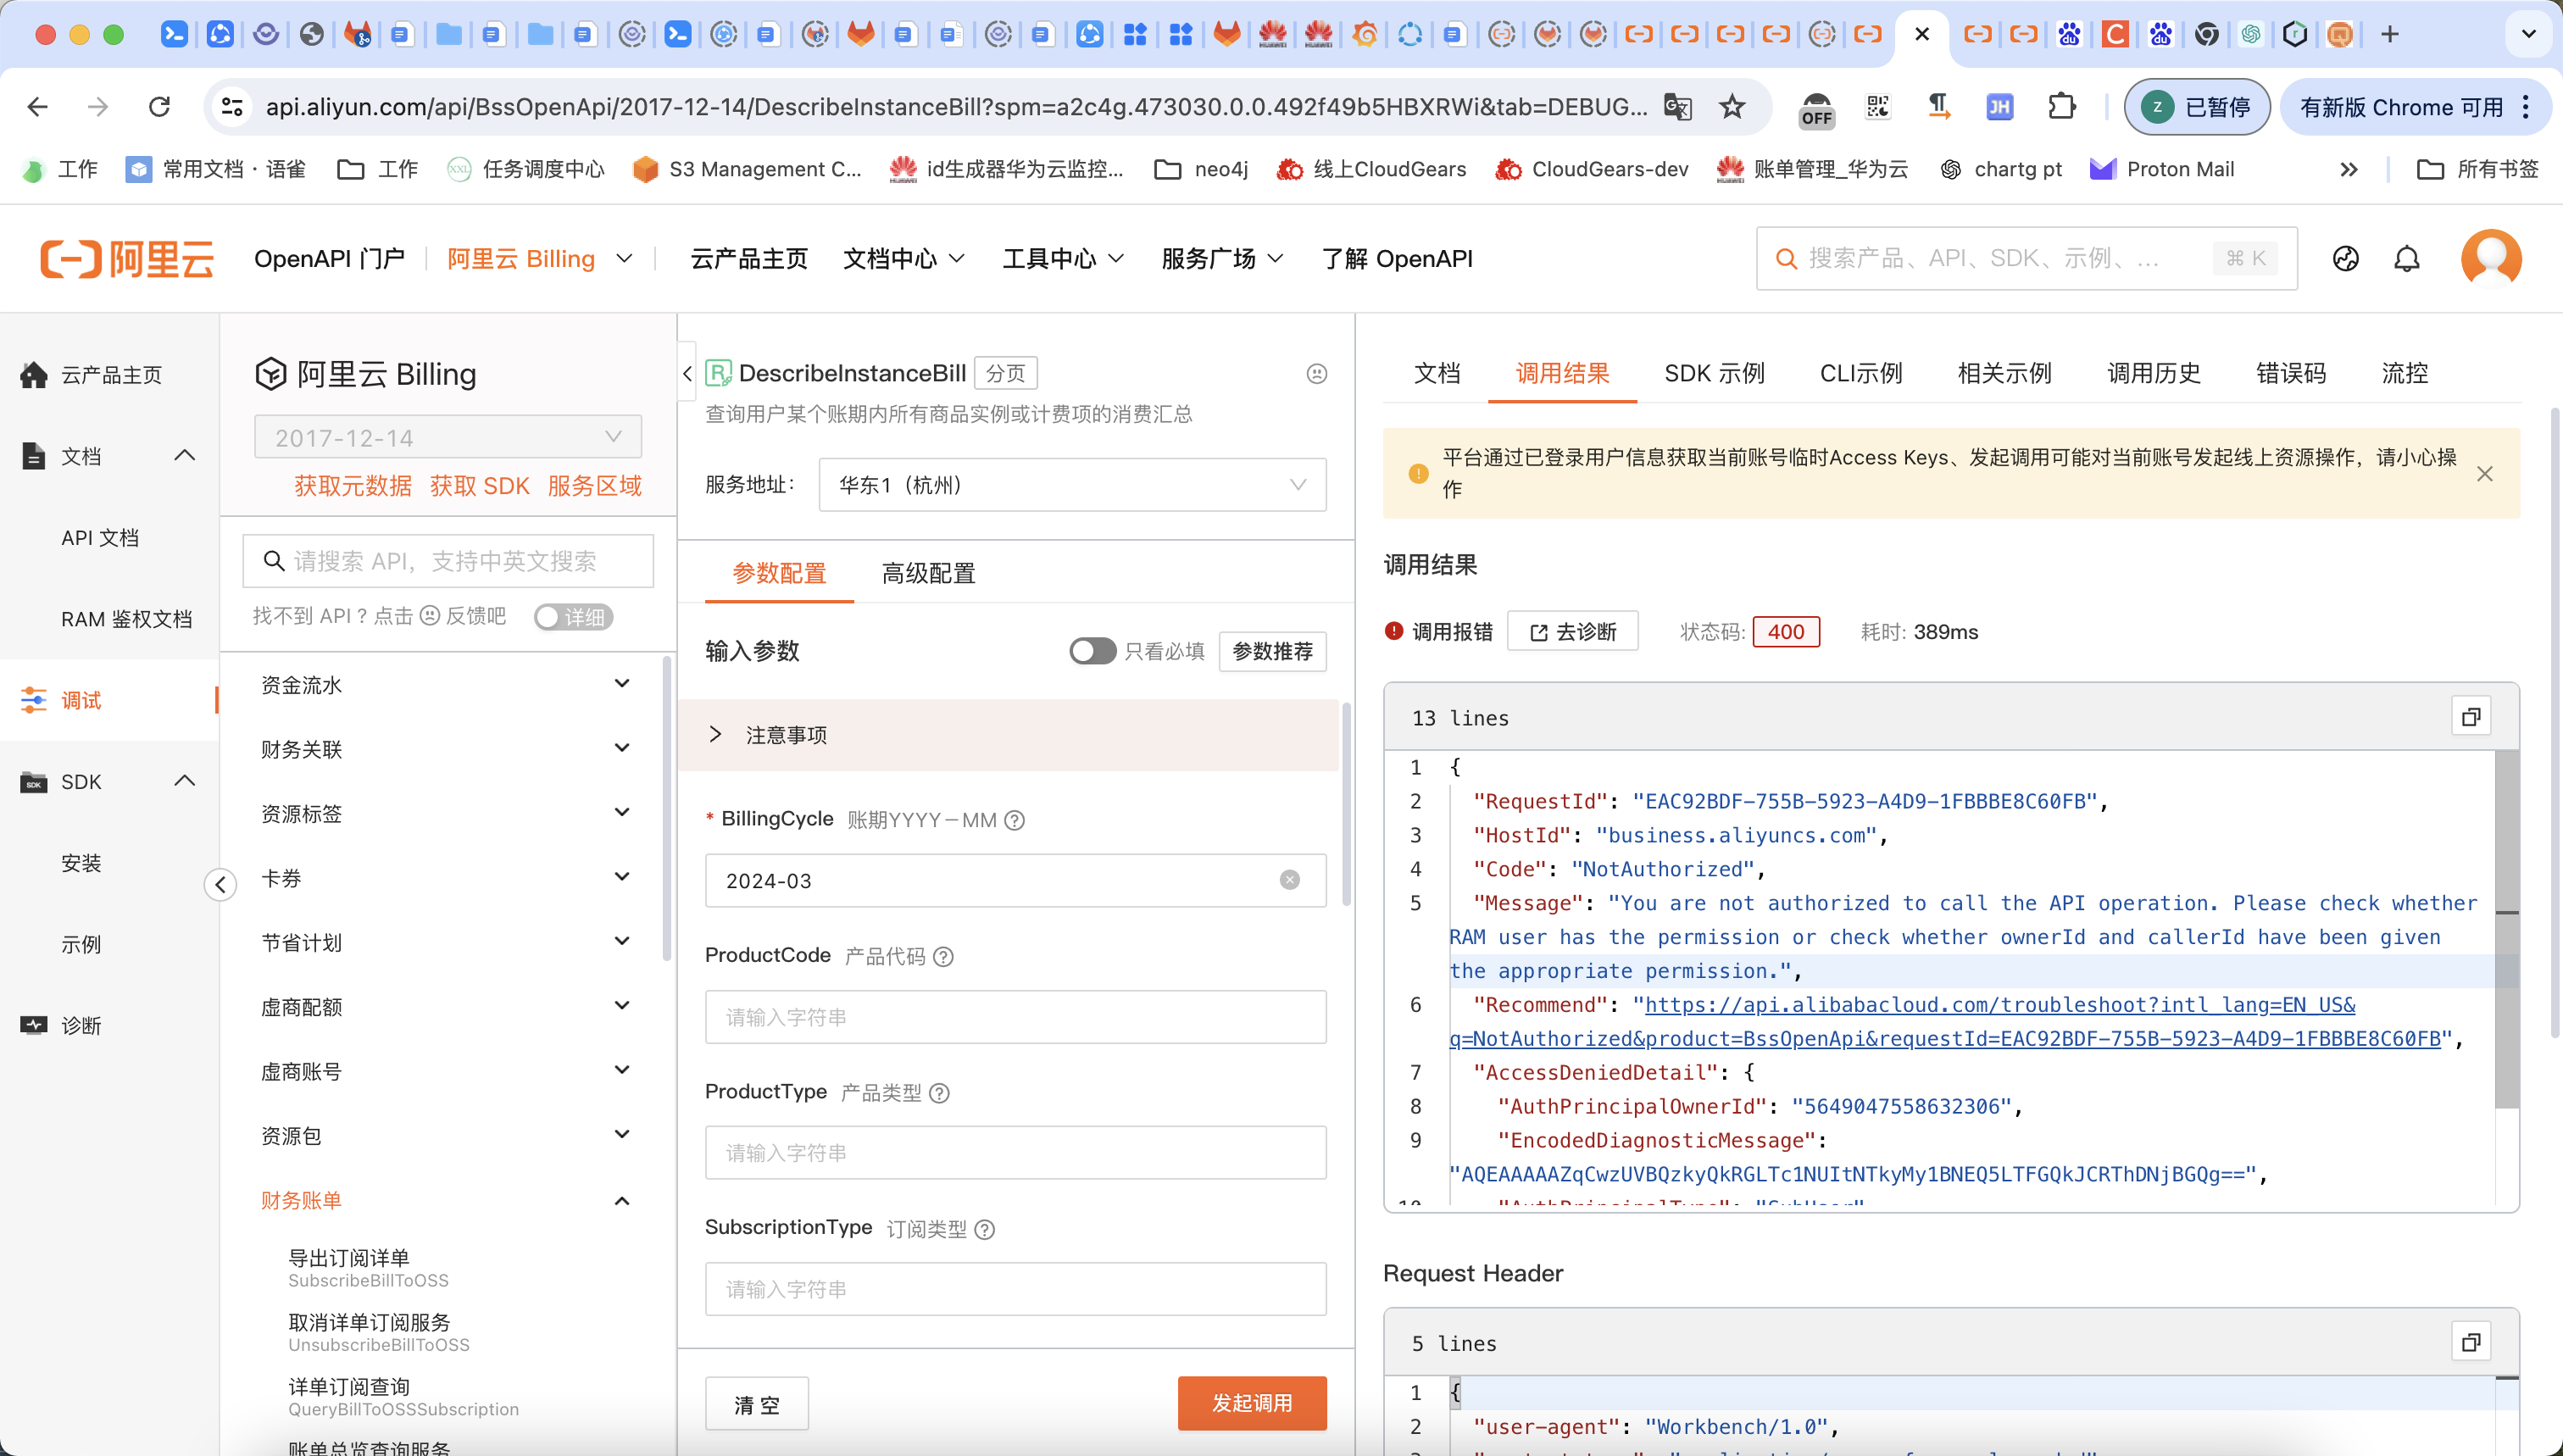Click the 获取元数据 link

[352, 485]
